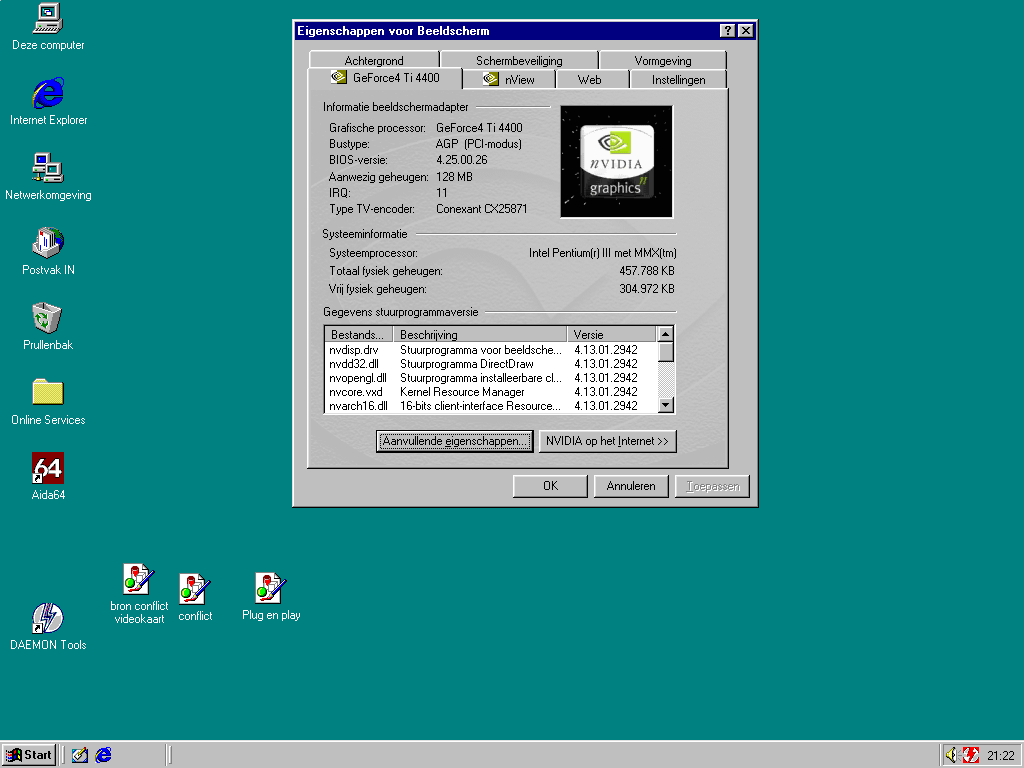Click the Versie column header
The image size is (1024, 768).
coord(611,334)
